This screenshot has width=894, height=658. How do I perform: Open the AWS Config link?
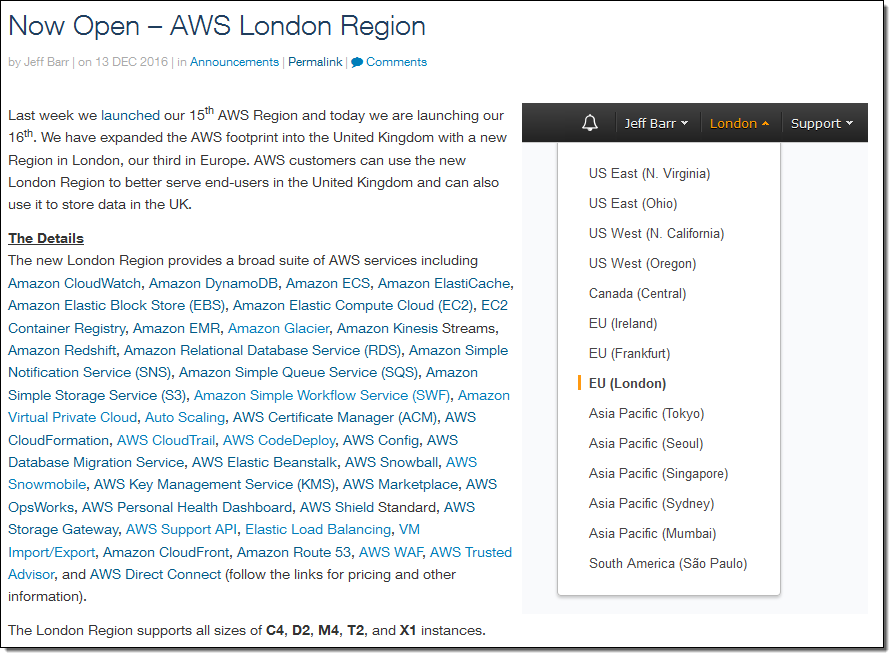380,440
